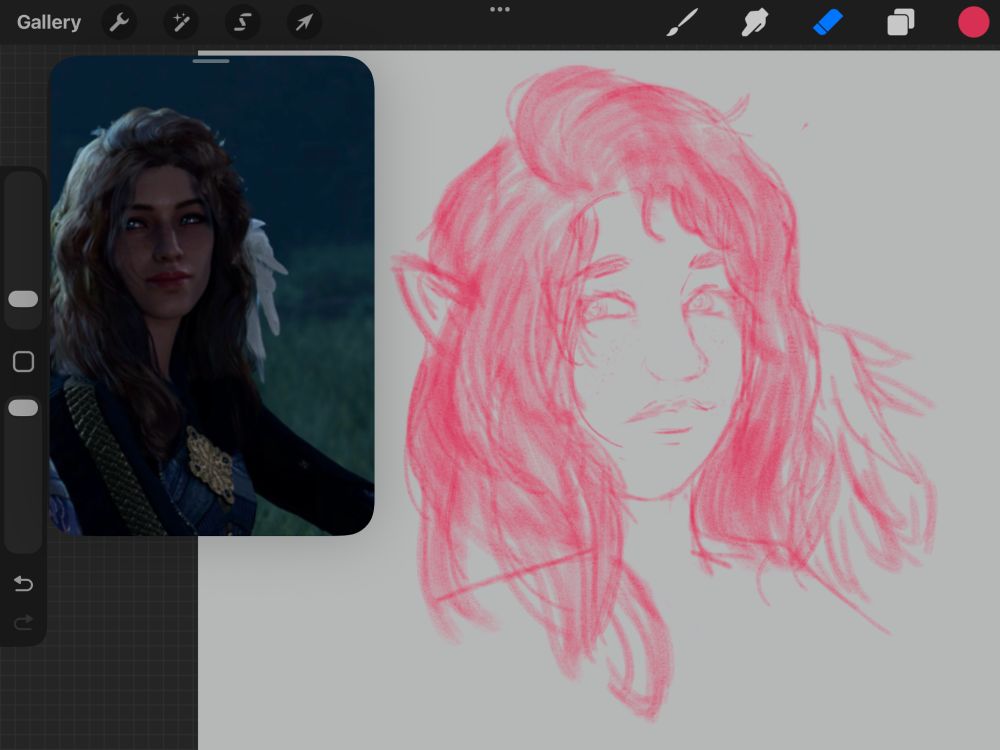Activate the Transform arrow tool

304,22
